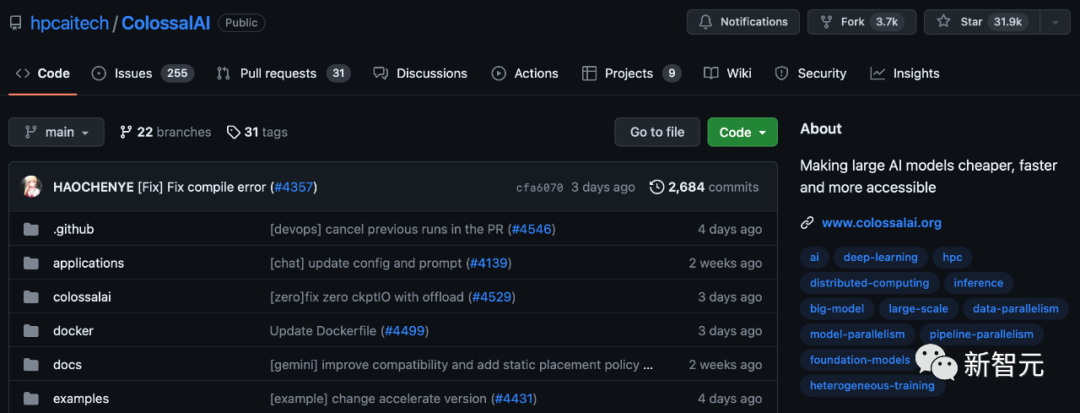This screenshot has width=1080, height=413.
Task: Open the Issues tab
Action: [x=143, y=73]
